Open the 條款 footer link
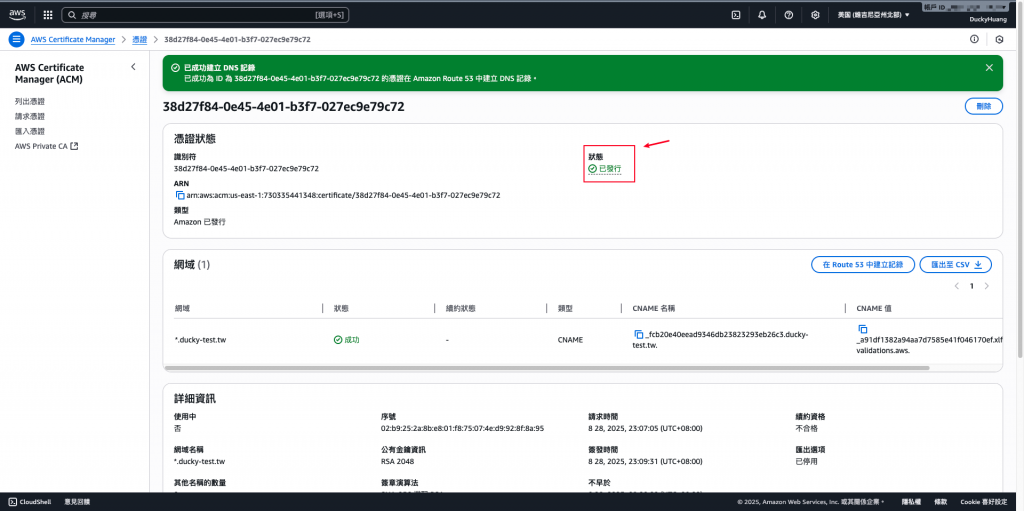Screen dimensions: 1024x511 (x=940, y=502)
